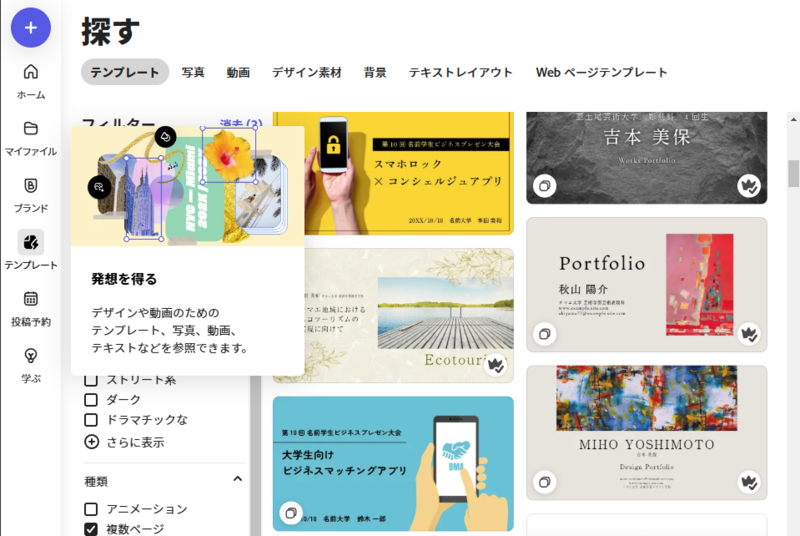The height and width of the screenshot is (536, 800).
Task: Open 投稿予約 calendar icon
Action: (31, 299)
